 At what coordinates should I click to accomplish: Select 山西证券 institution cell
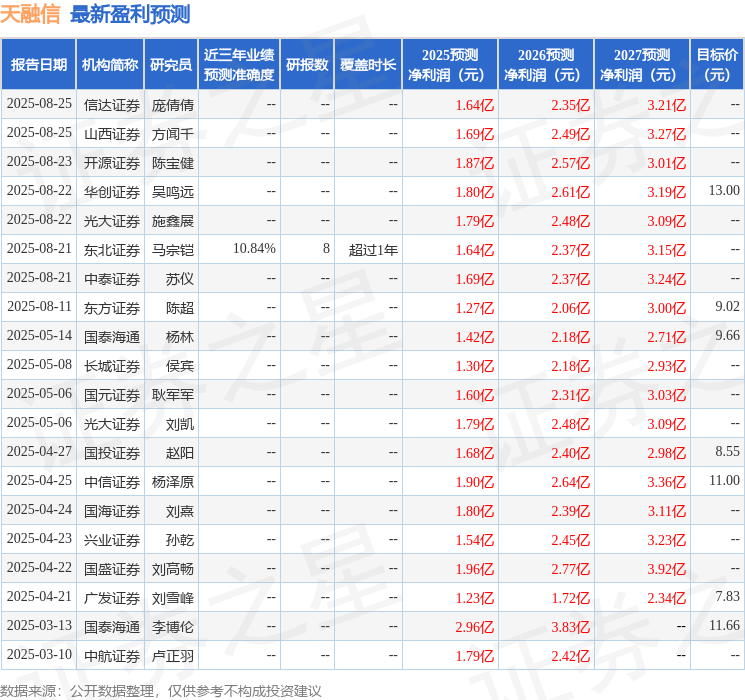tap(112, 134)
